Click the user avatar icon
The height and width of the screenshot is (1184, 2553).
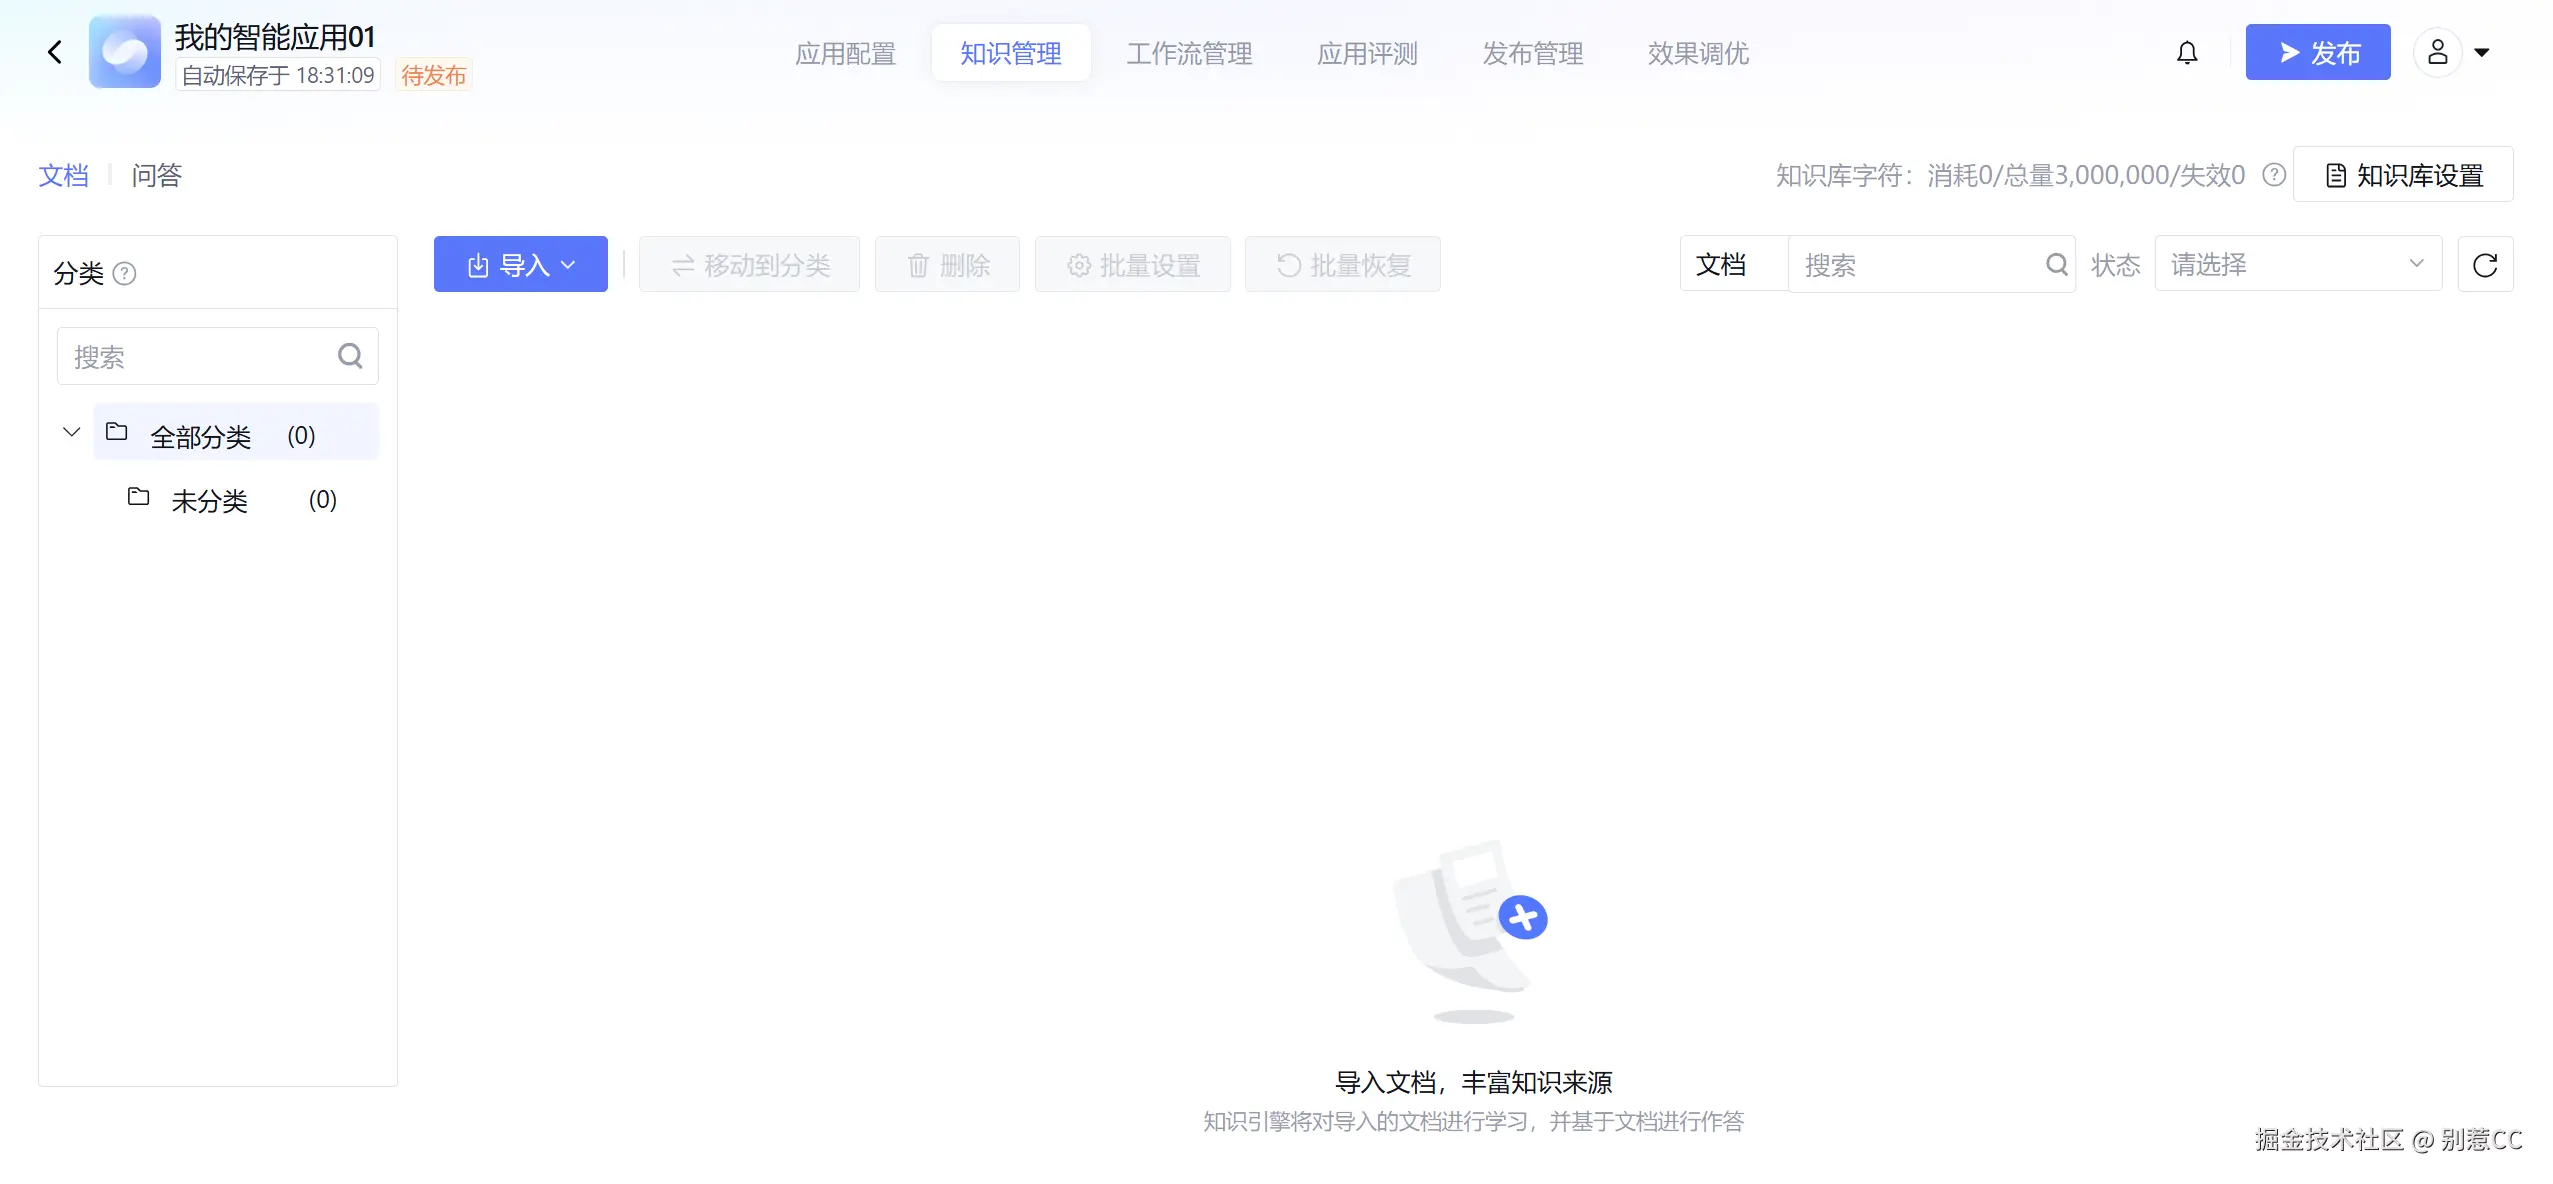(x=2437, y=52)
